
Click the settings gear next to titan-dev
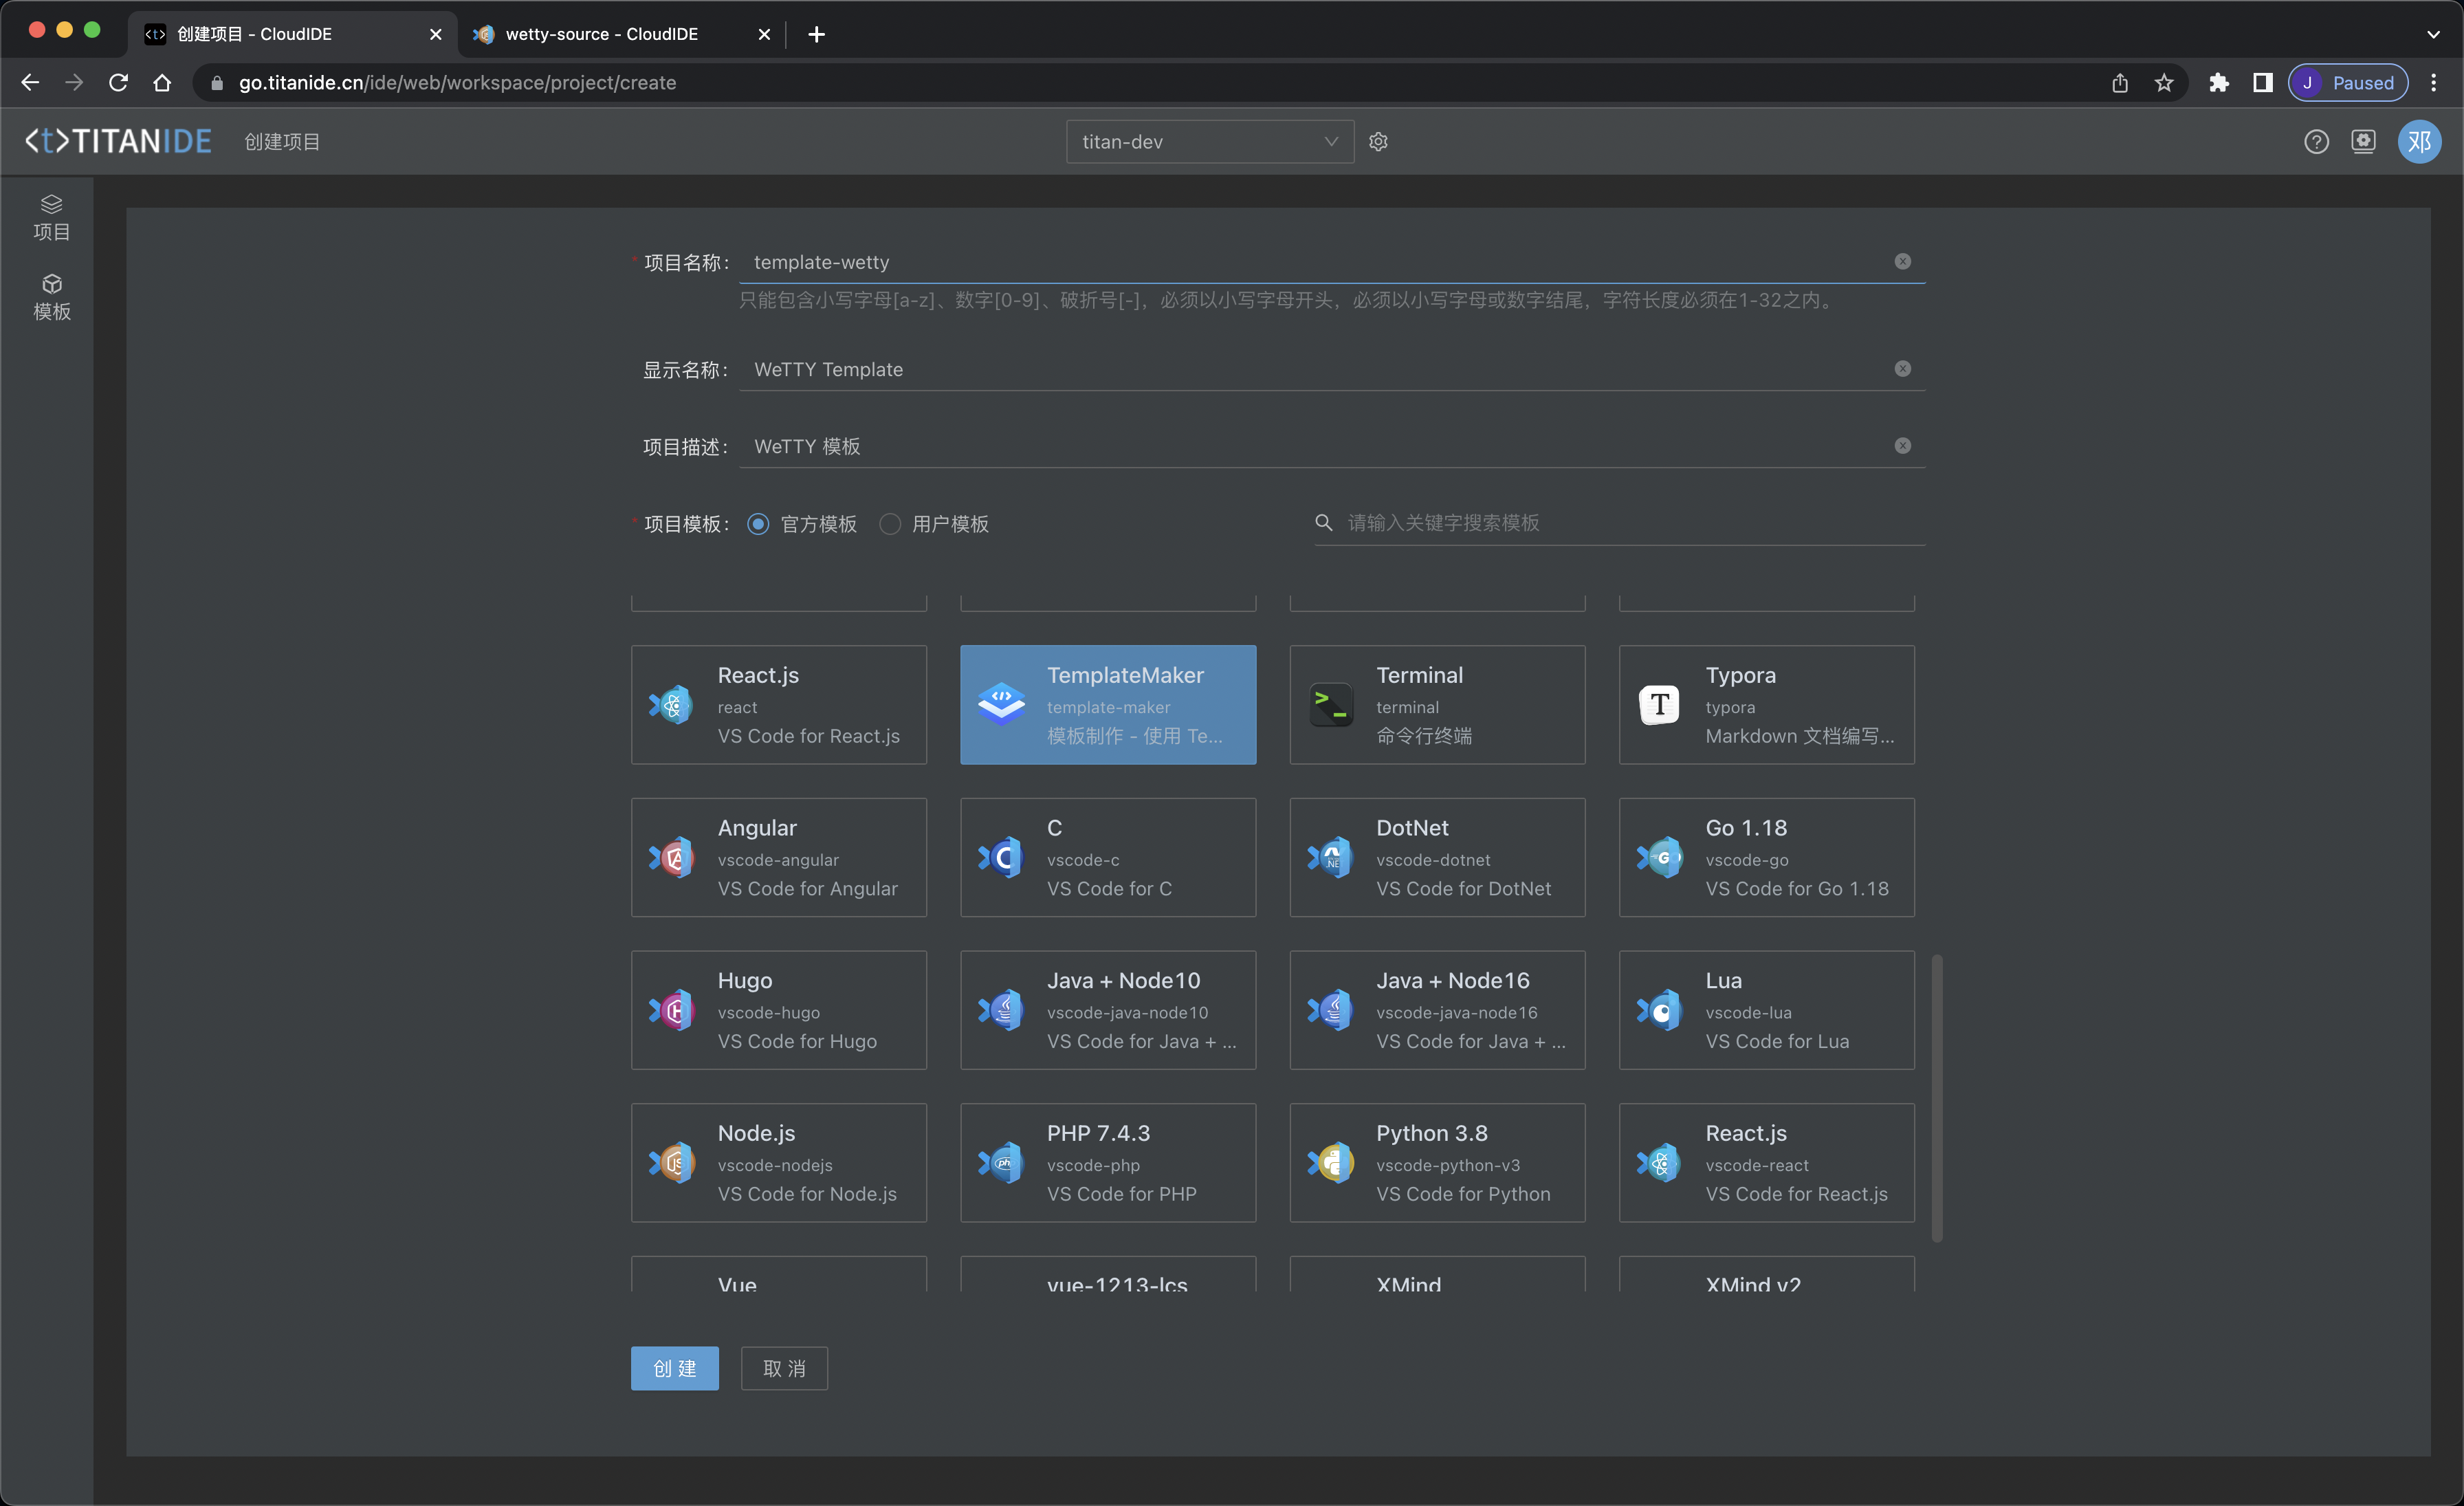click(x=1378, y=142)
